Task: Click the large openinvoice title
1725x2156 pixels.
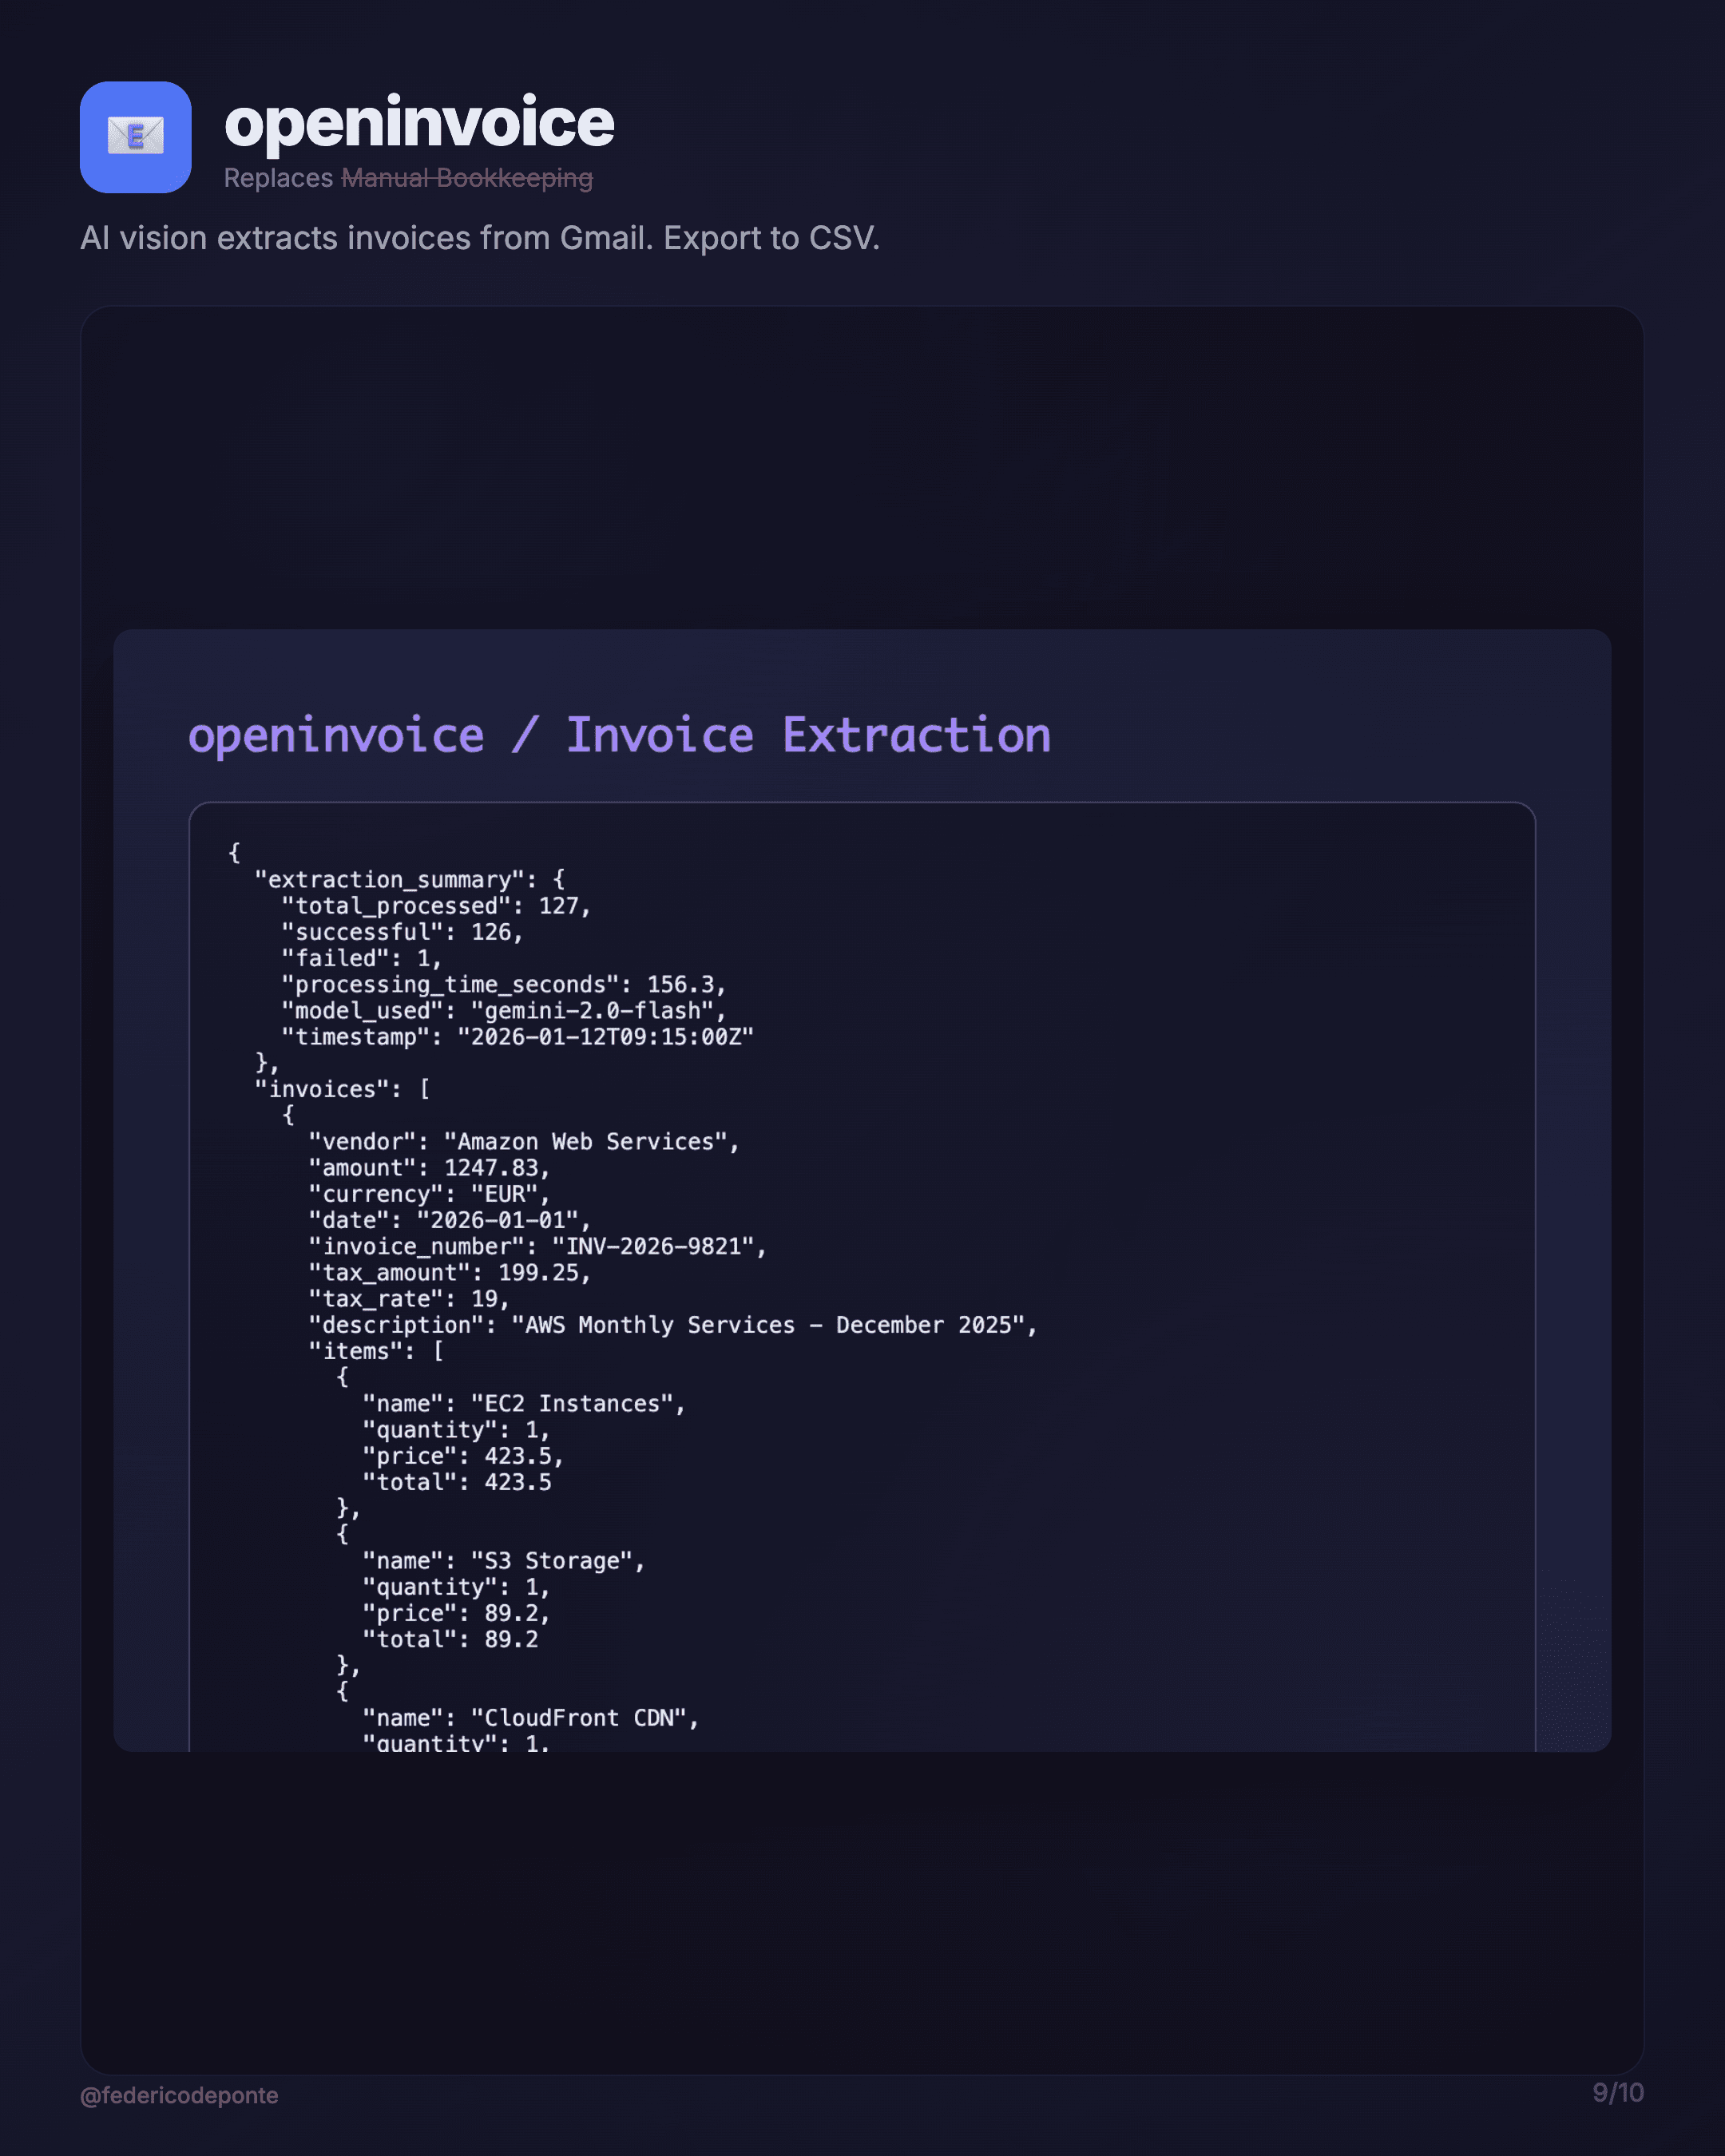Action: point(419,122)
